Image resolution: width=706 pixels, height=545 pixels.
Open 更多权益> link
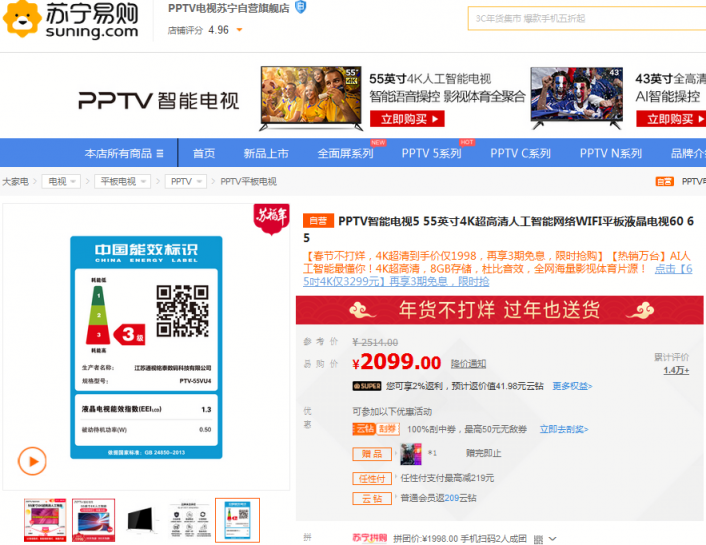coord(572,386)
